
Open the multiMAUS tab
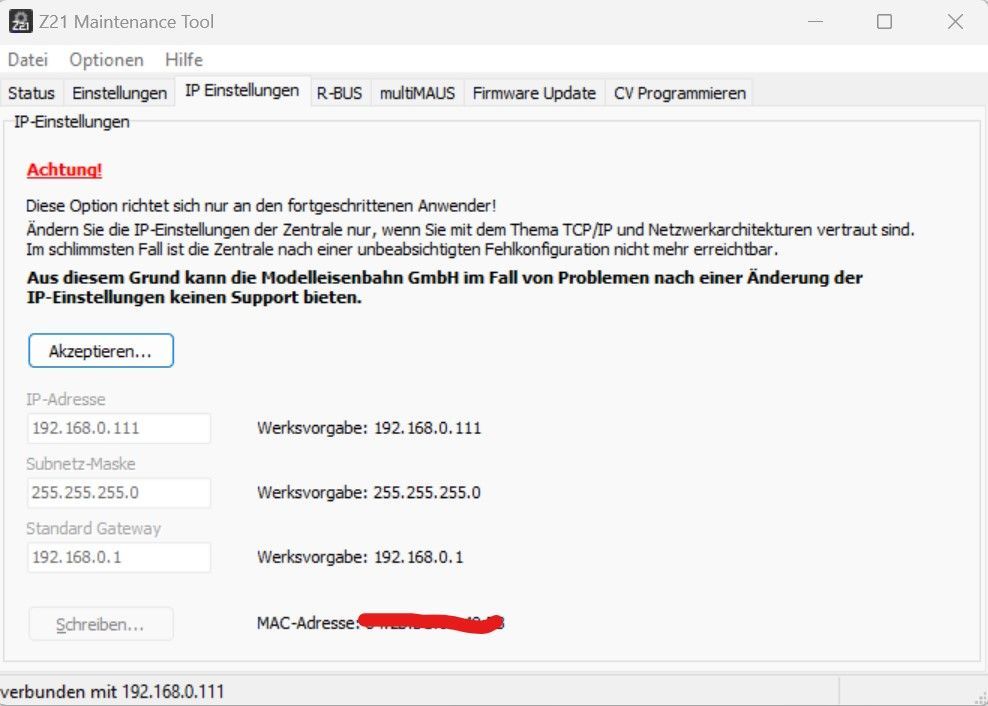point(417,93)
